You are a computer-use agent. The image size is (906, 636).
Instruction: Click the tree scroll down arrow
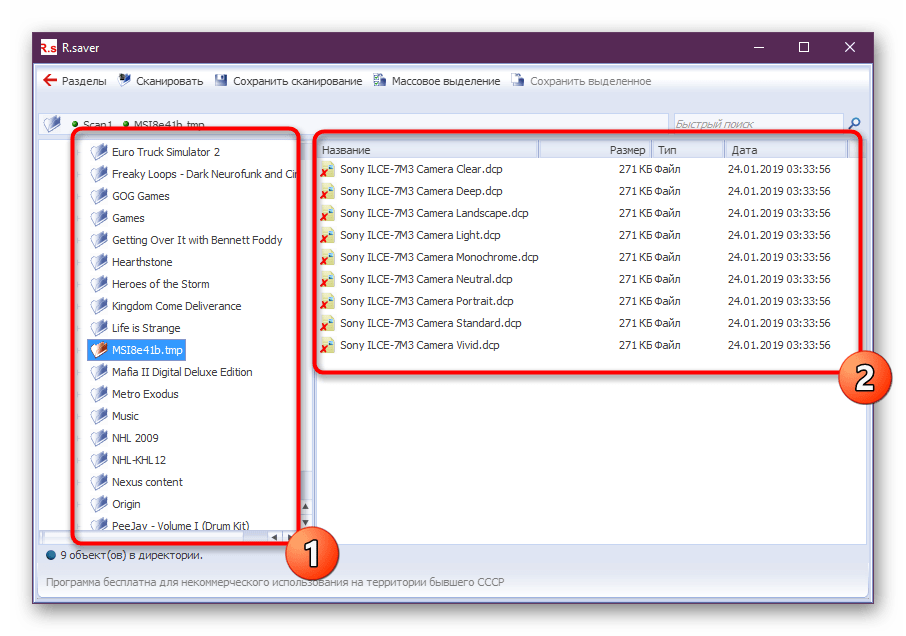[x=306, y=522]
